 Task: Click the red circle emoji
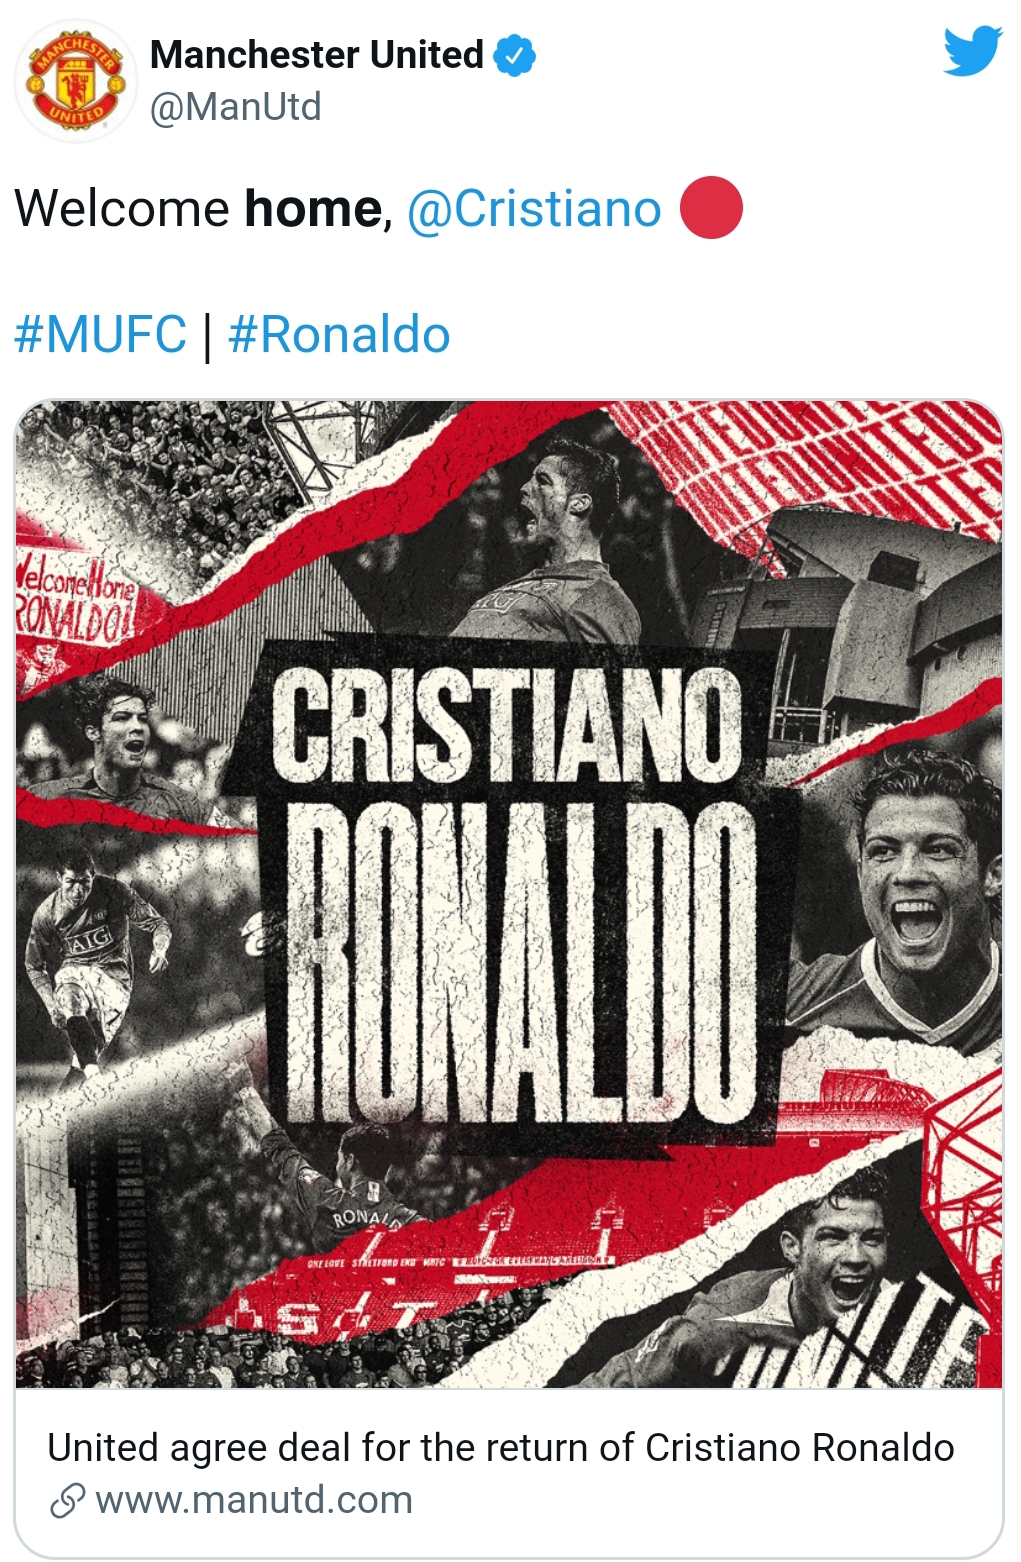[x=711, y=208]
